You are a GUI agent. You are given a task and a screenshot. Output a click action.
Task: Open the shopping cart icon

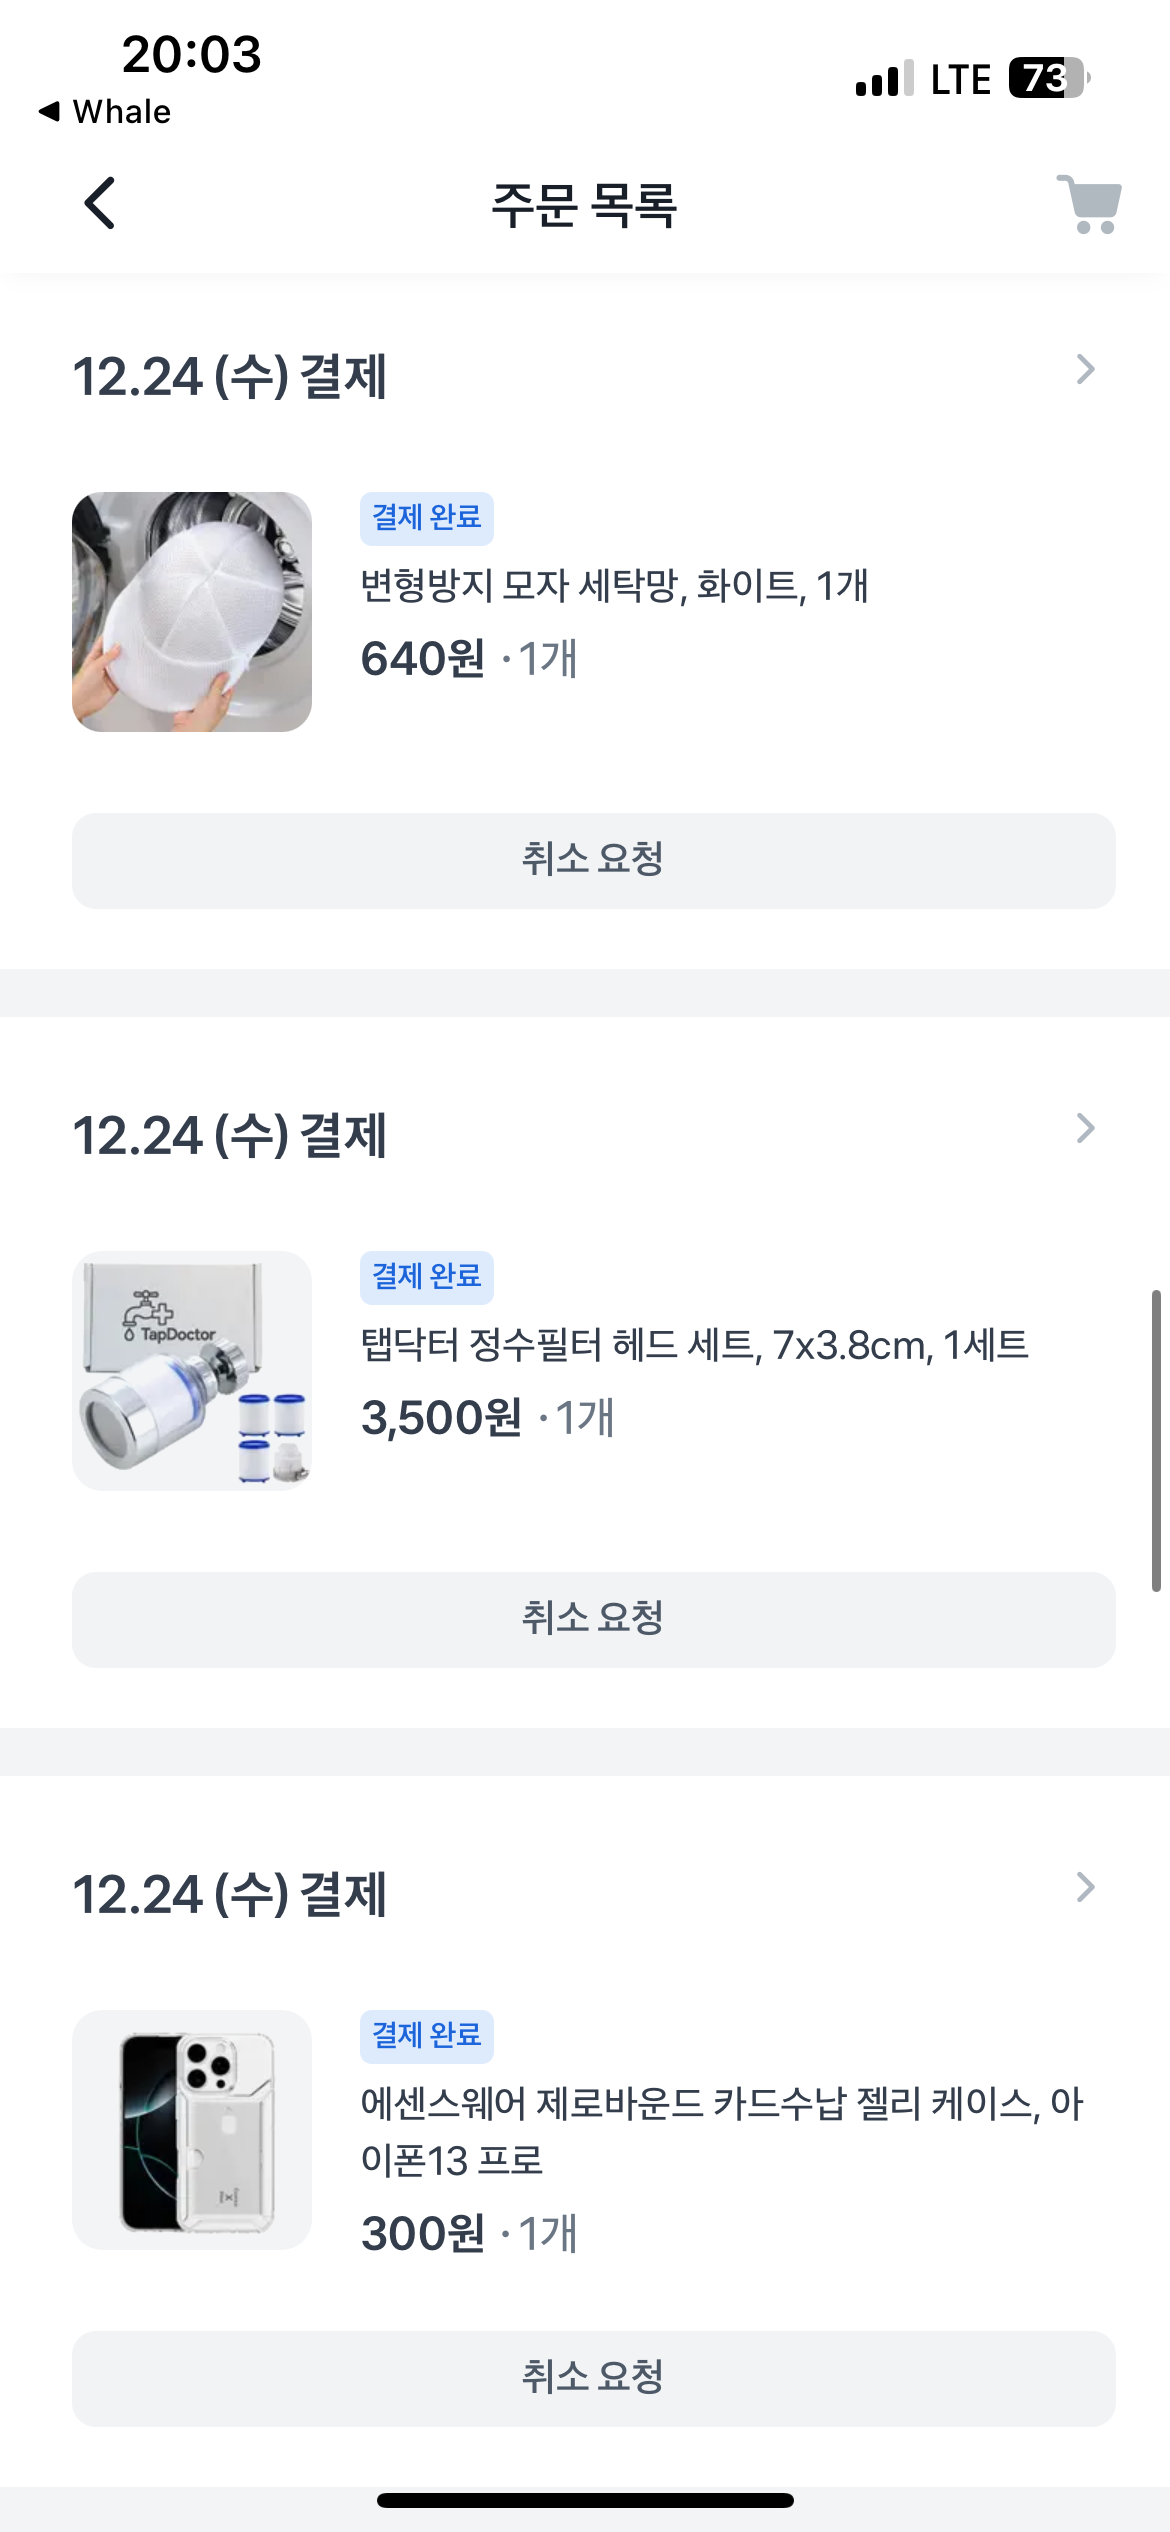1089,204
